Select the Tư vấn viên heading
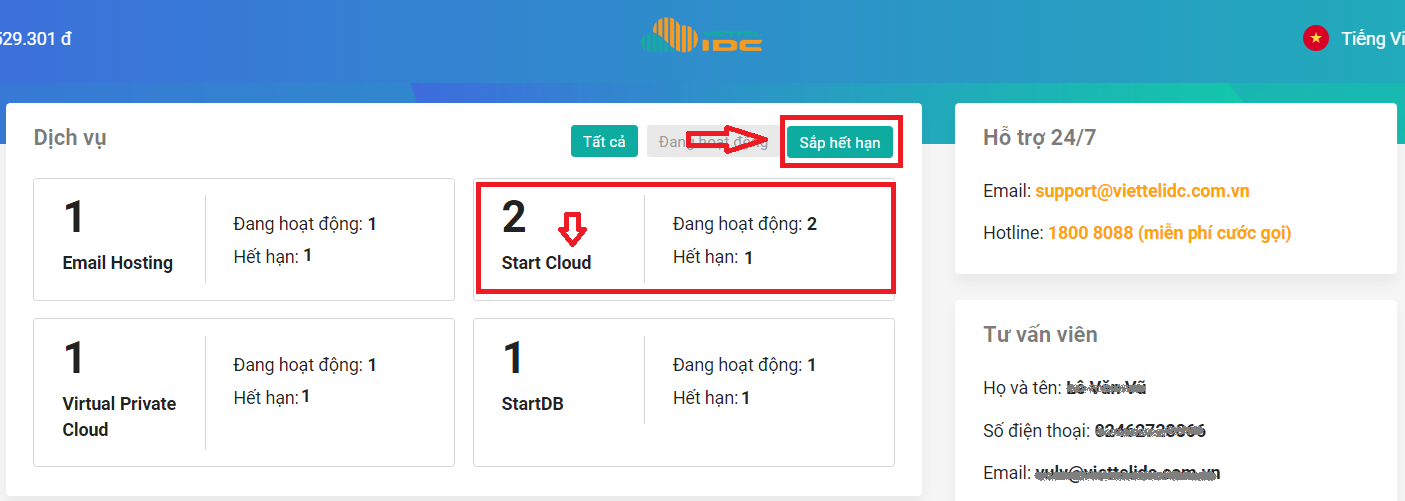Viewport: 1405px width, 501px height. click(x=1040, y=335)
